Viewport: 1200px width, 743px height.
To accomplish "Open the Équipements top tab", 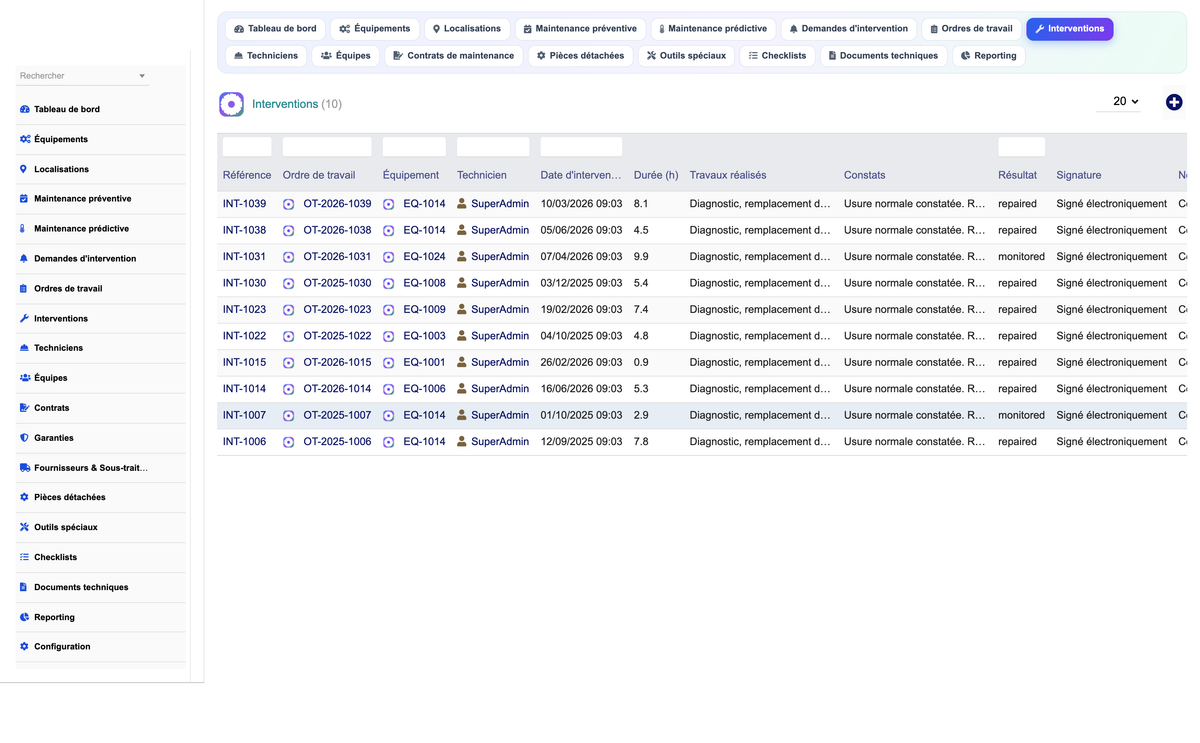I will (375, 29).
